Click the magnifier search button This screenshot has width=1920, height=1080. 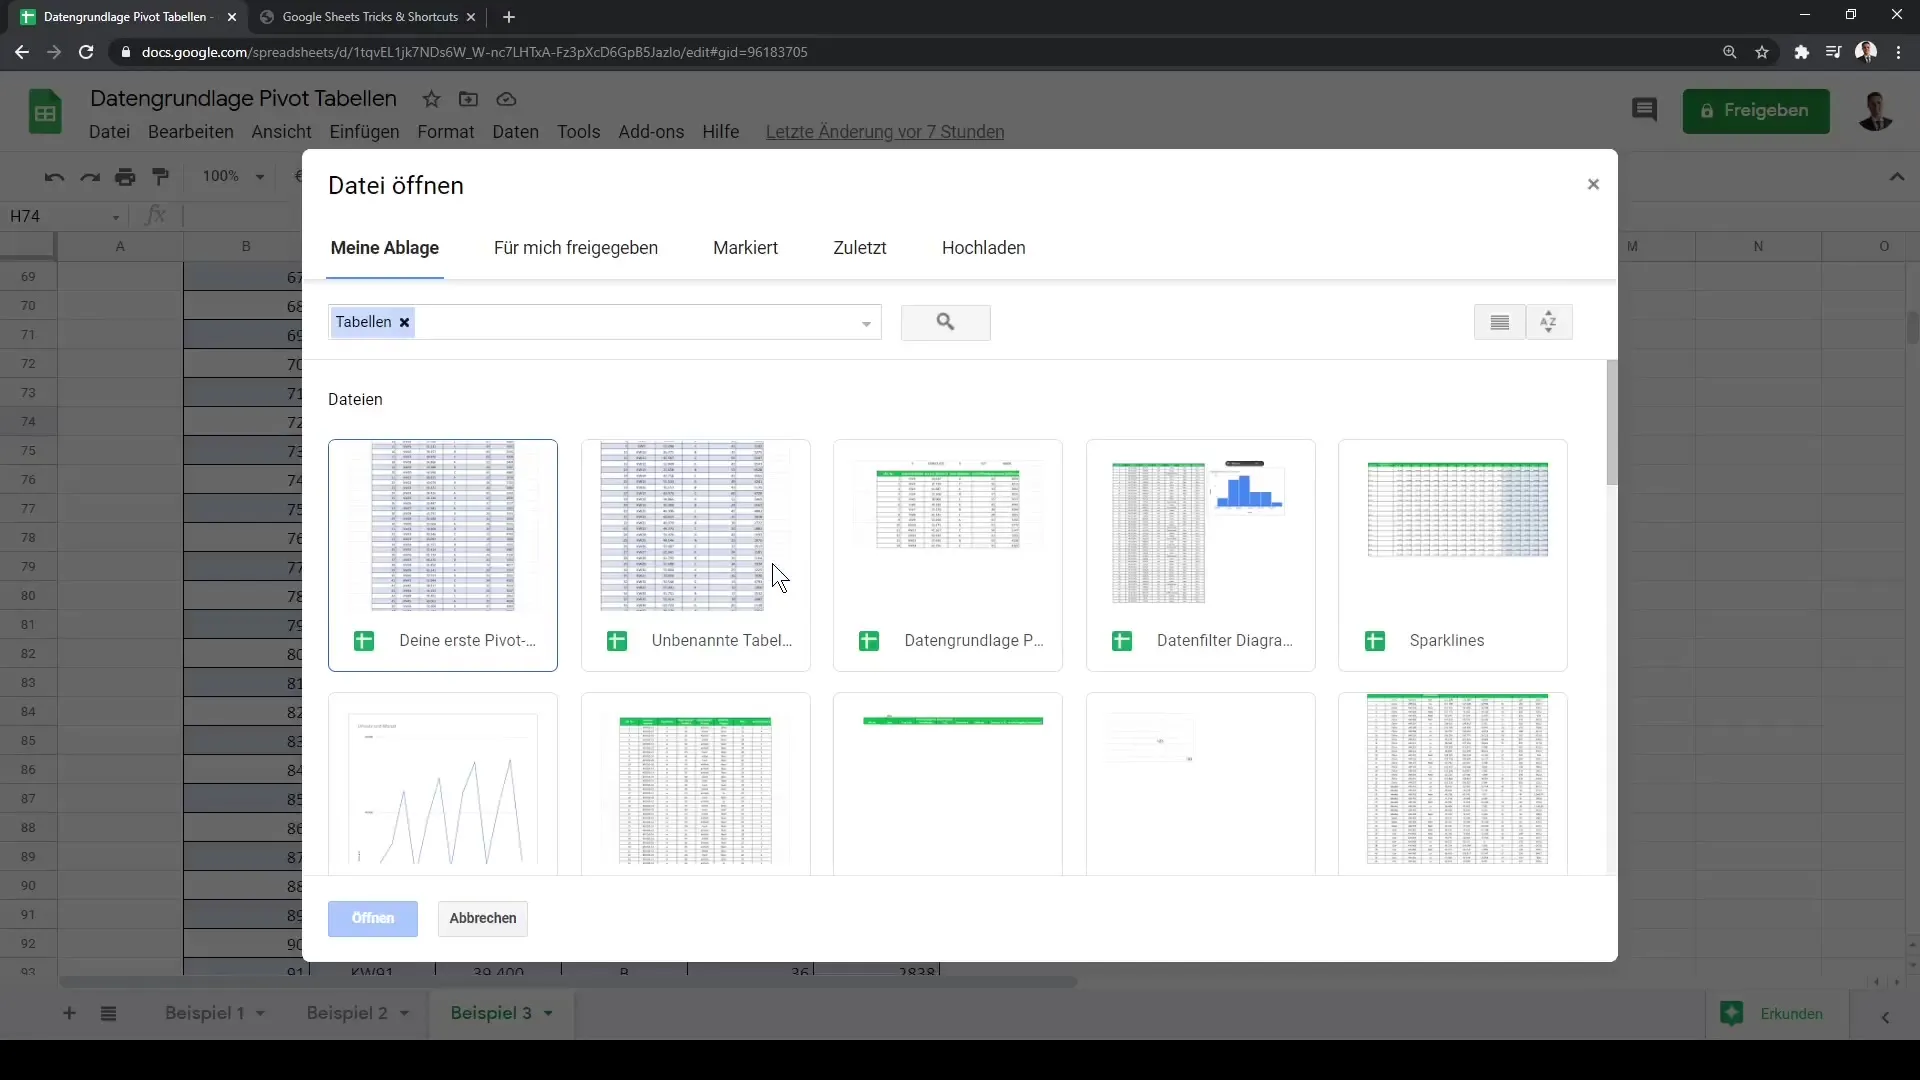click(x=945, y=322)
